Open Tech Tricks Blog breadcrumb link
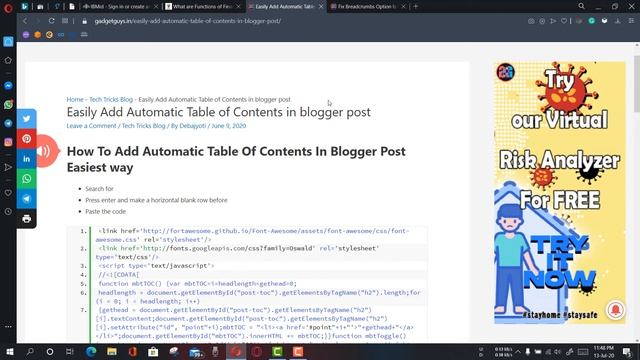640x360 pixels. point(111,99)
